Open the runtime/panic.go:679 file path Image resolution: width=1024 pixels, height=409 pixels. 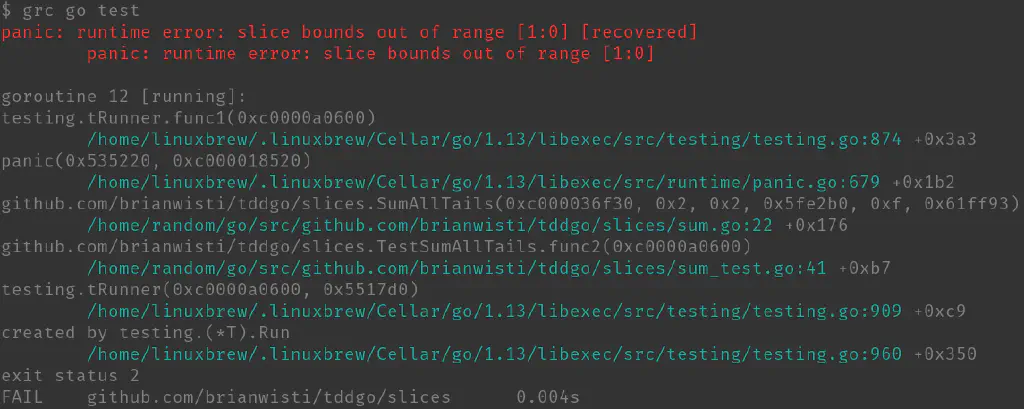click(x=483, y=182)
